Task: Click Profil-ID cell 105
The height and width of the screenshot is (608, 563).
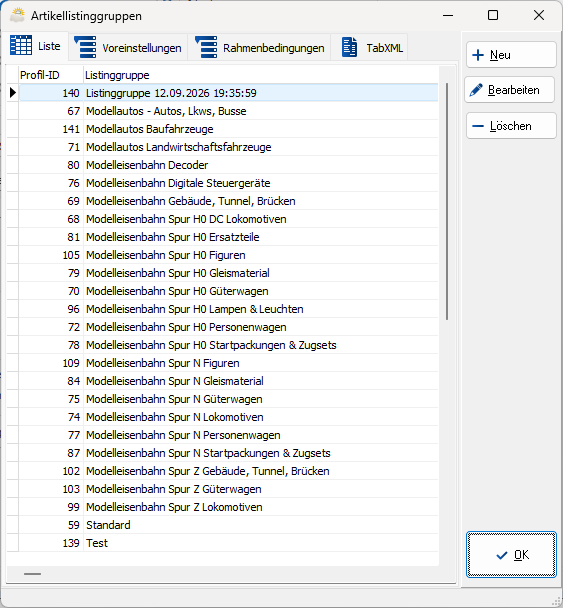Action: tap(51, 255)
